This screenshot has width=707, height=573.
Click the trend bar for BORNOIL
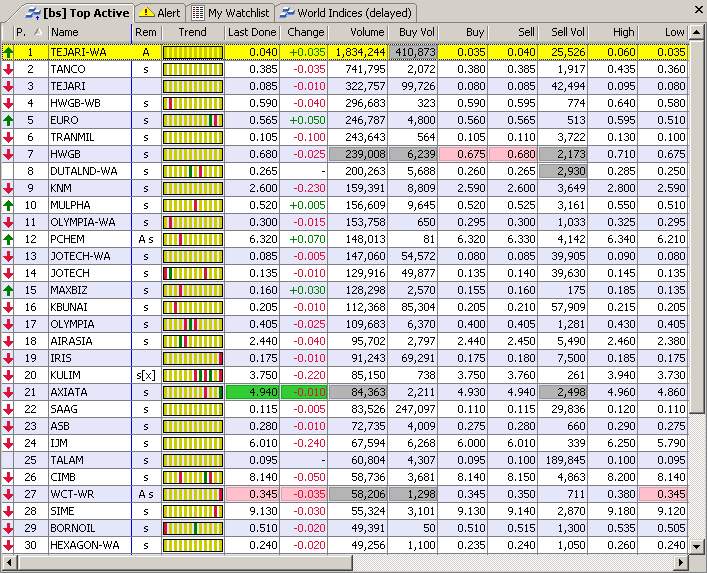coord(193,528)
